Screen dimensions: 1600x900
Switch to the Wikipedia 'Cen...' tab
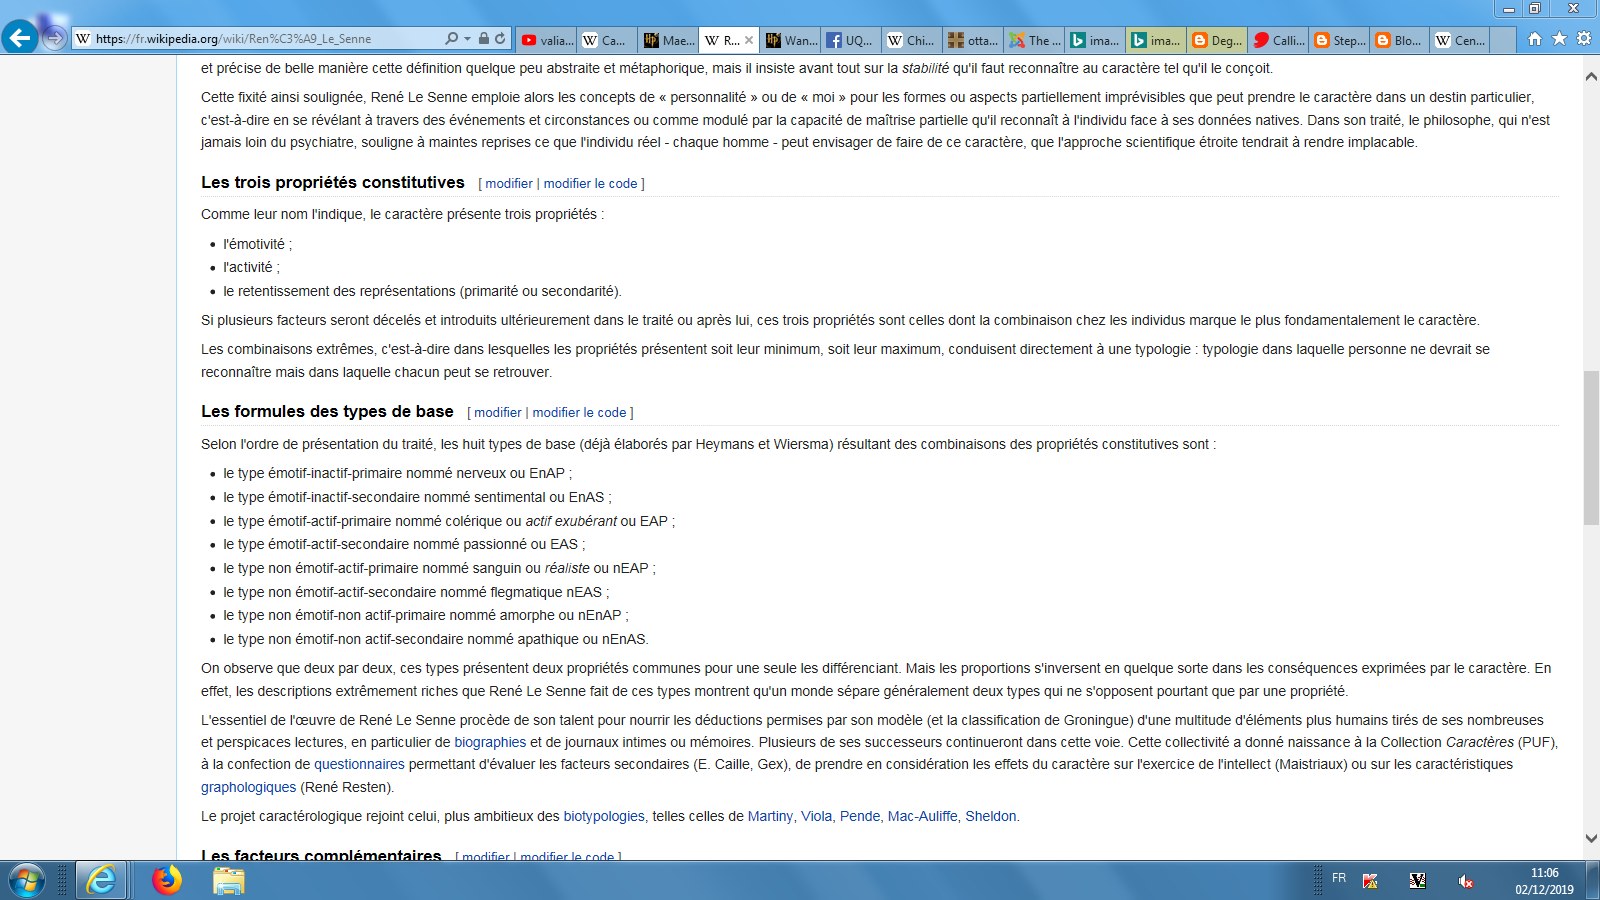click(1461, 40)
